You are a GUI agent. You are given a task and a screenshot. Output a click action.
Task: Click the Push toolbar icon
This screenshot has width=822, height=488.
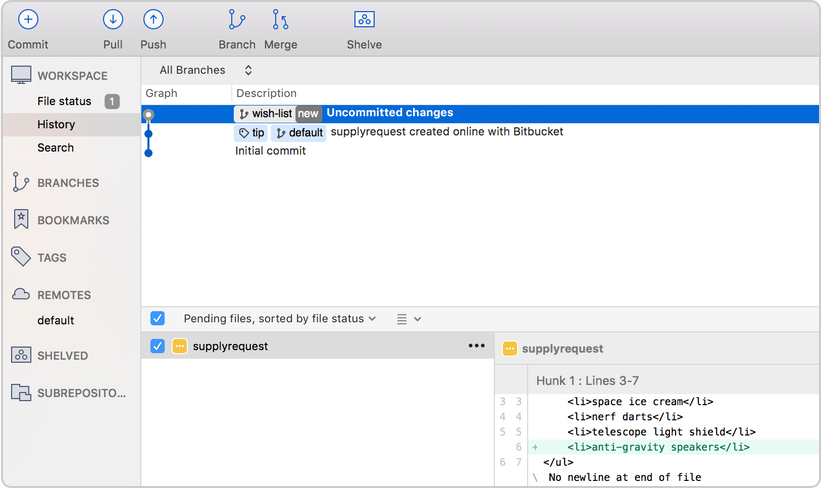(x=153, y=20)
